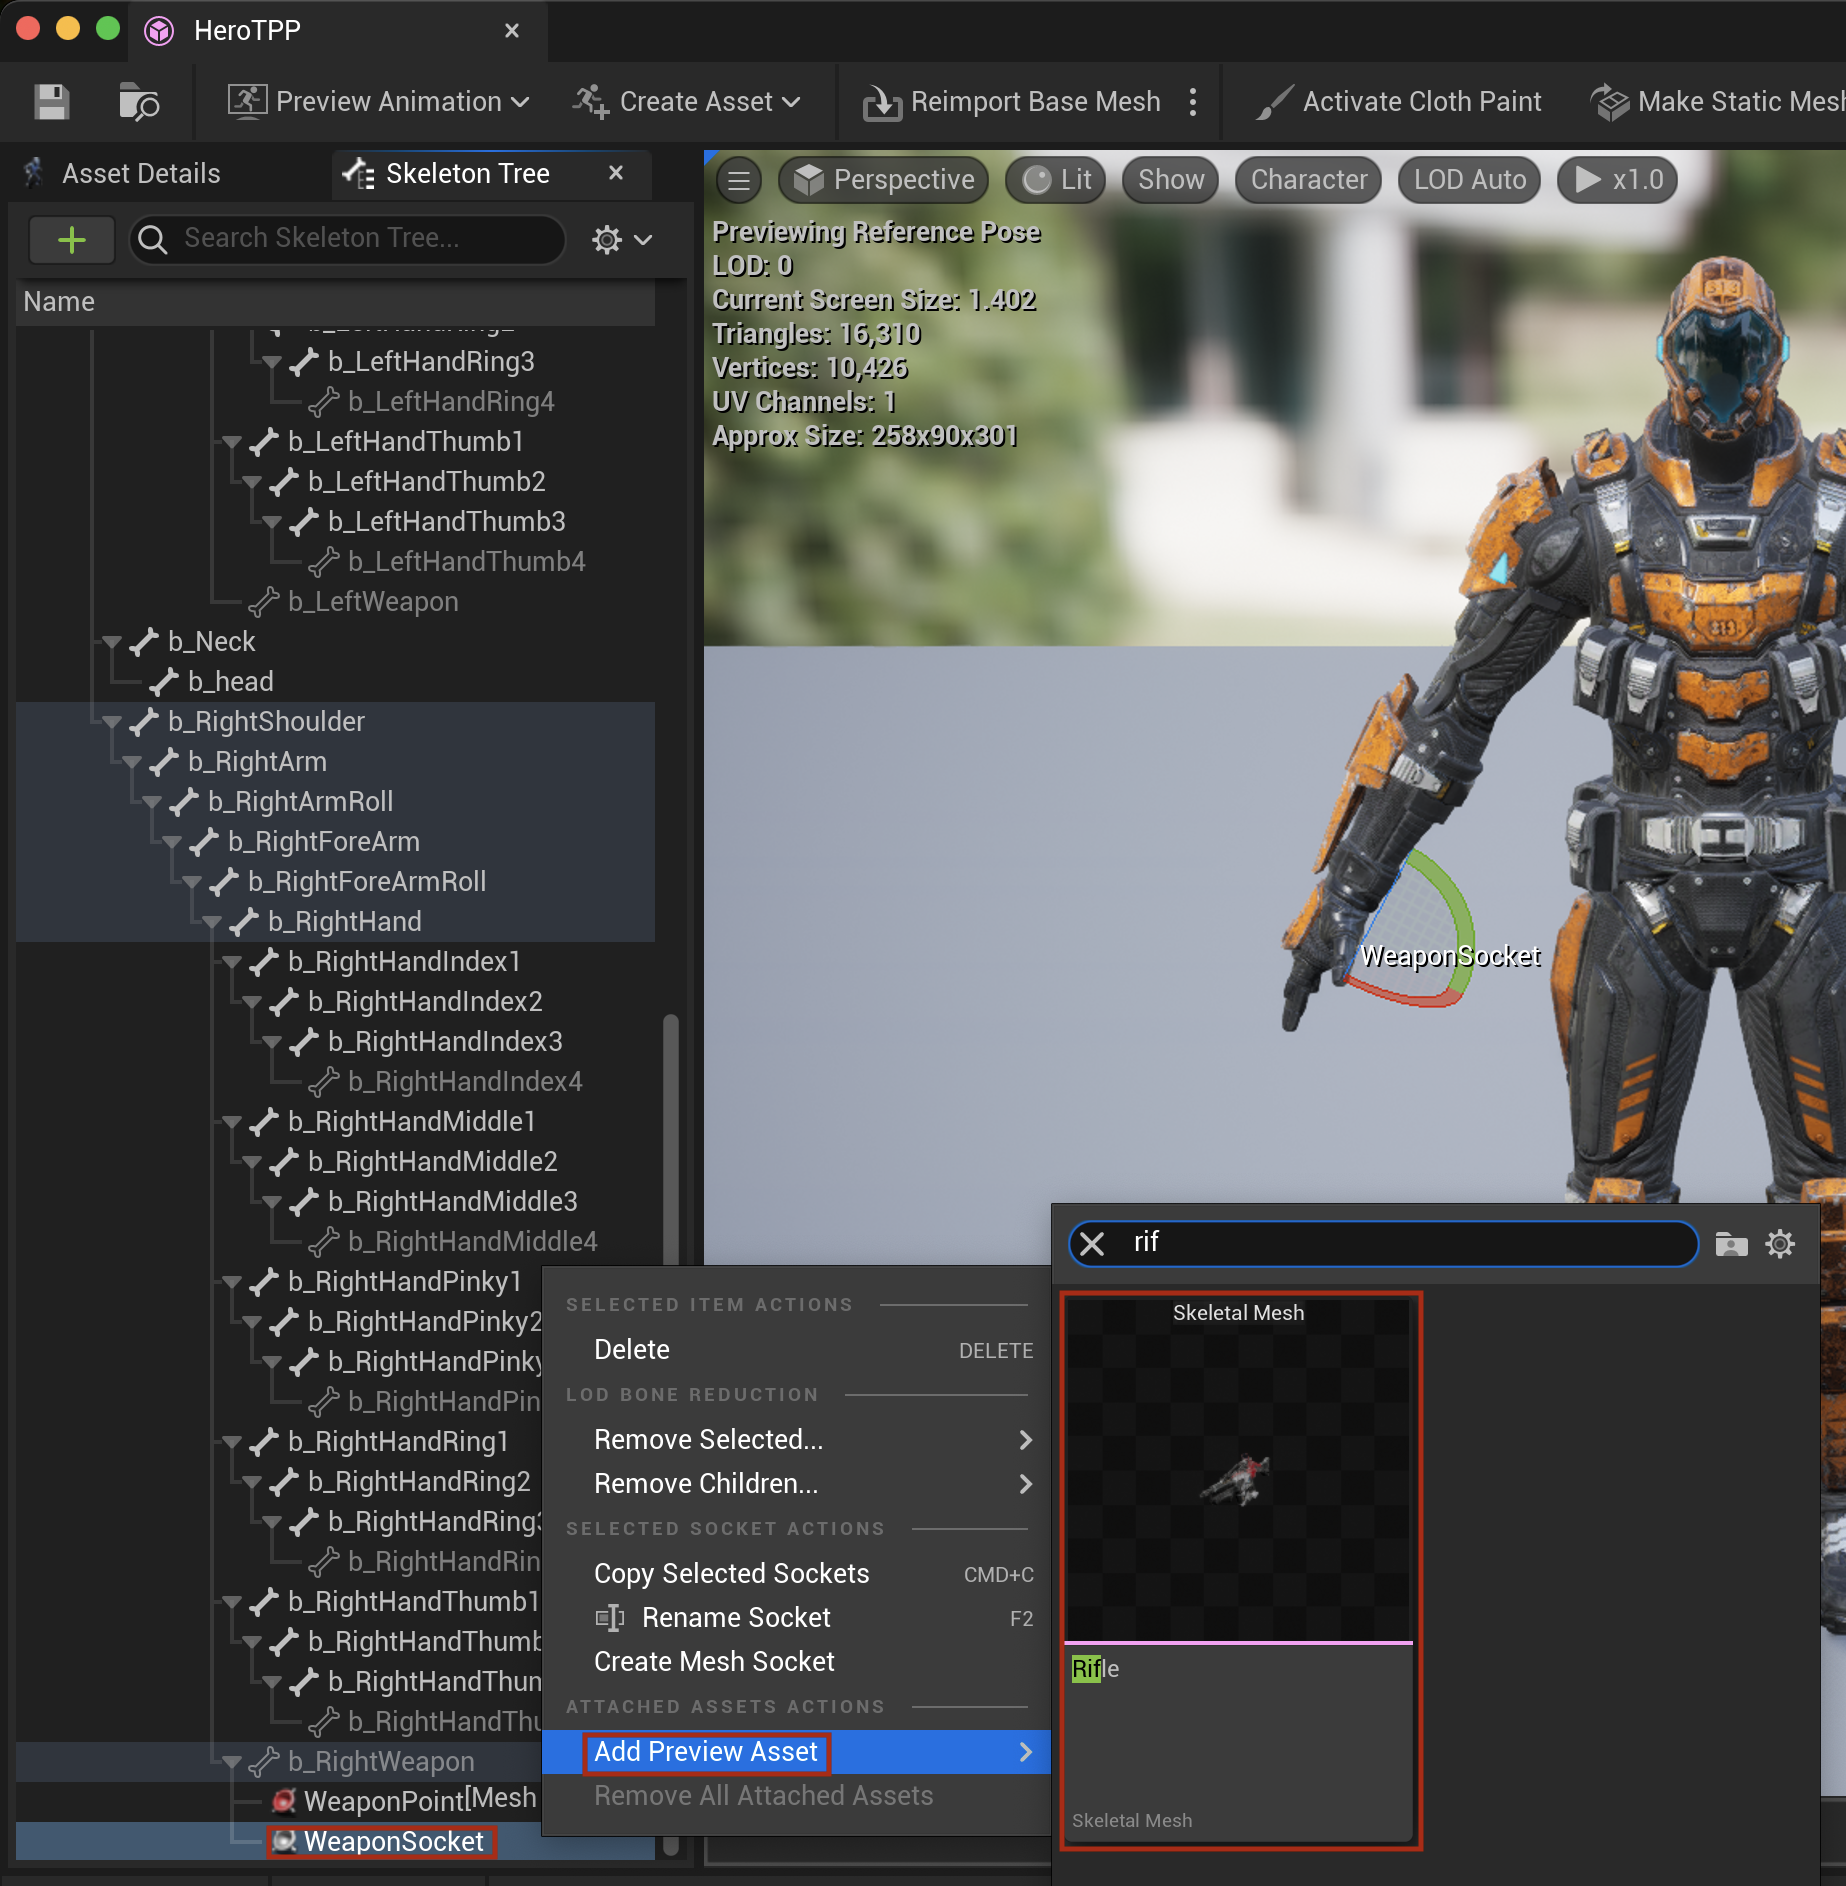Open Preview Animation dropdown

(379, 102)
